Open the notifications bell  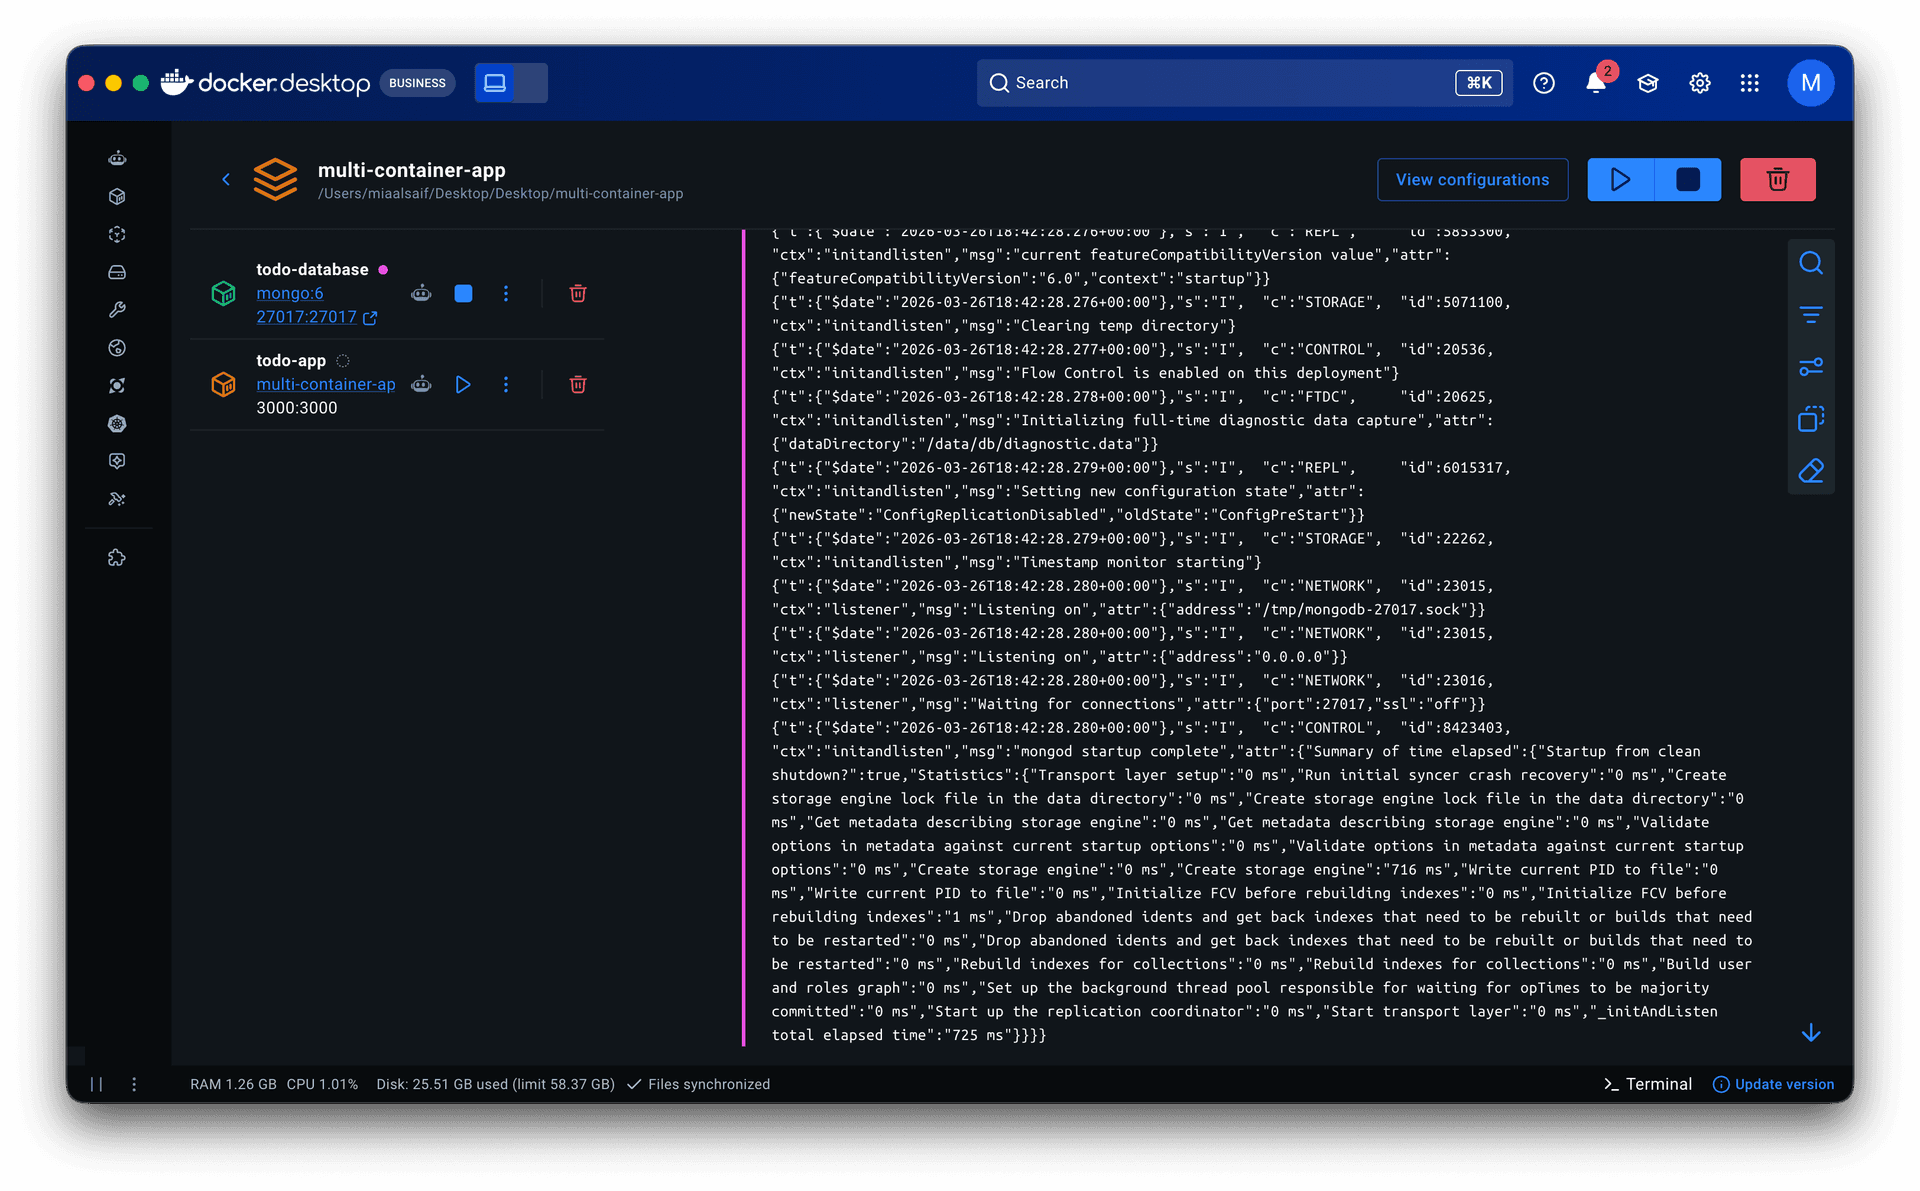click(x=1595, y=83)
